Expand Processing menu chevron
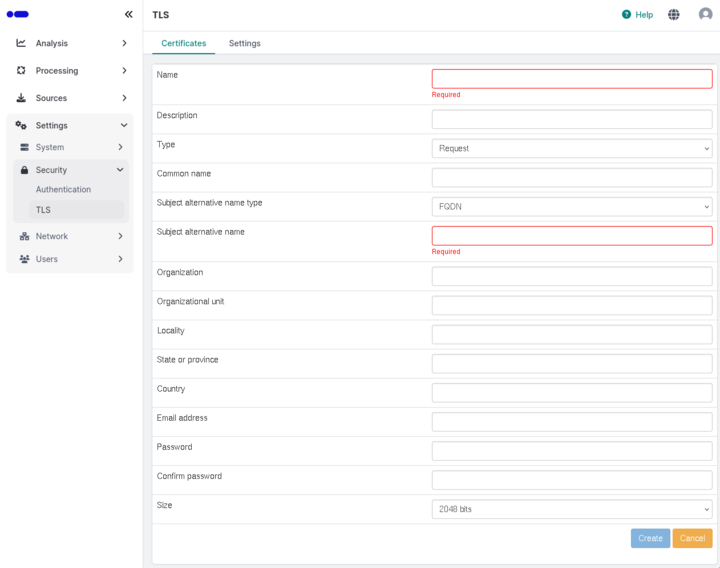This screenshot has height=568, width=720. pyautogui.click(x=124, y=70)
